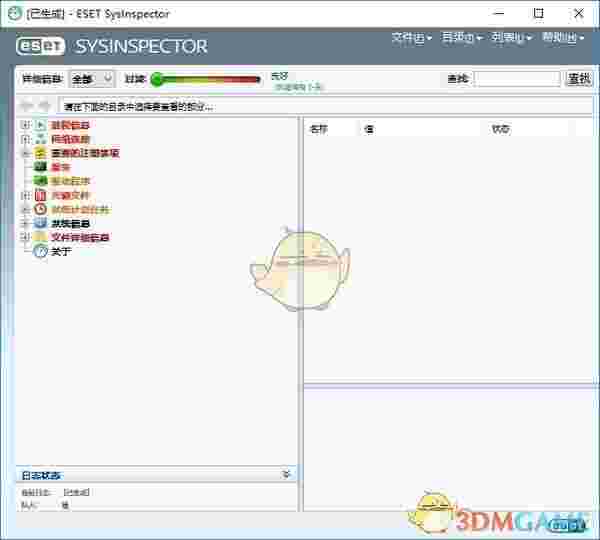Viewport: 600px width, 540px height.
Task: Select the 系统信息 tree label
Action: click(x=70, y=223)
